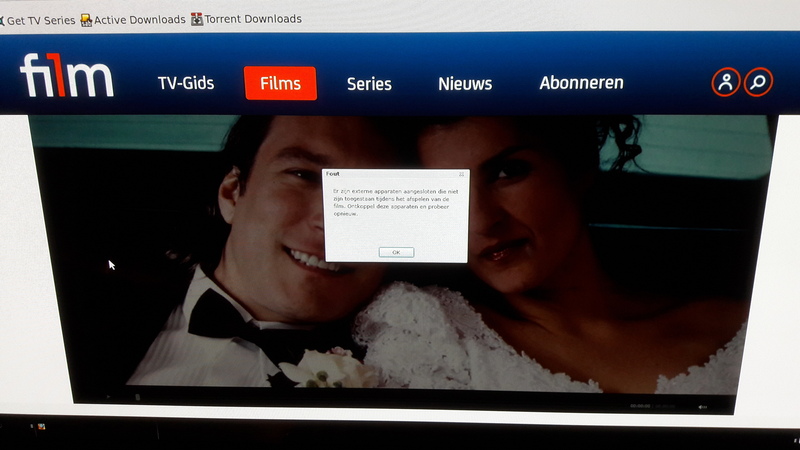Screen dimensions: 800x450
Task: Open Active Downloads bookmark link
Action: click(x=139, y=19)
